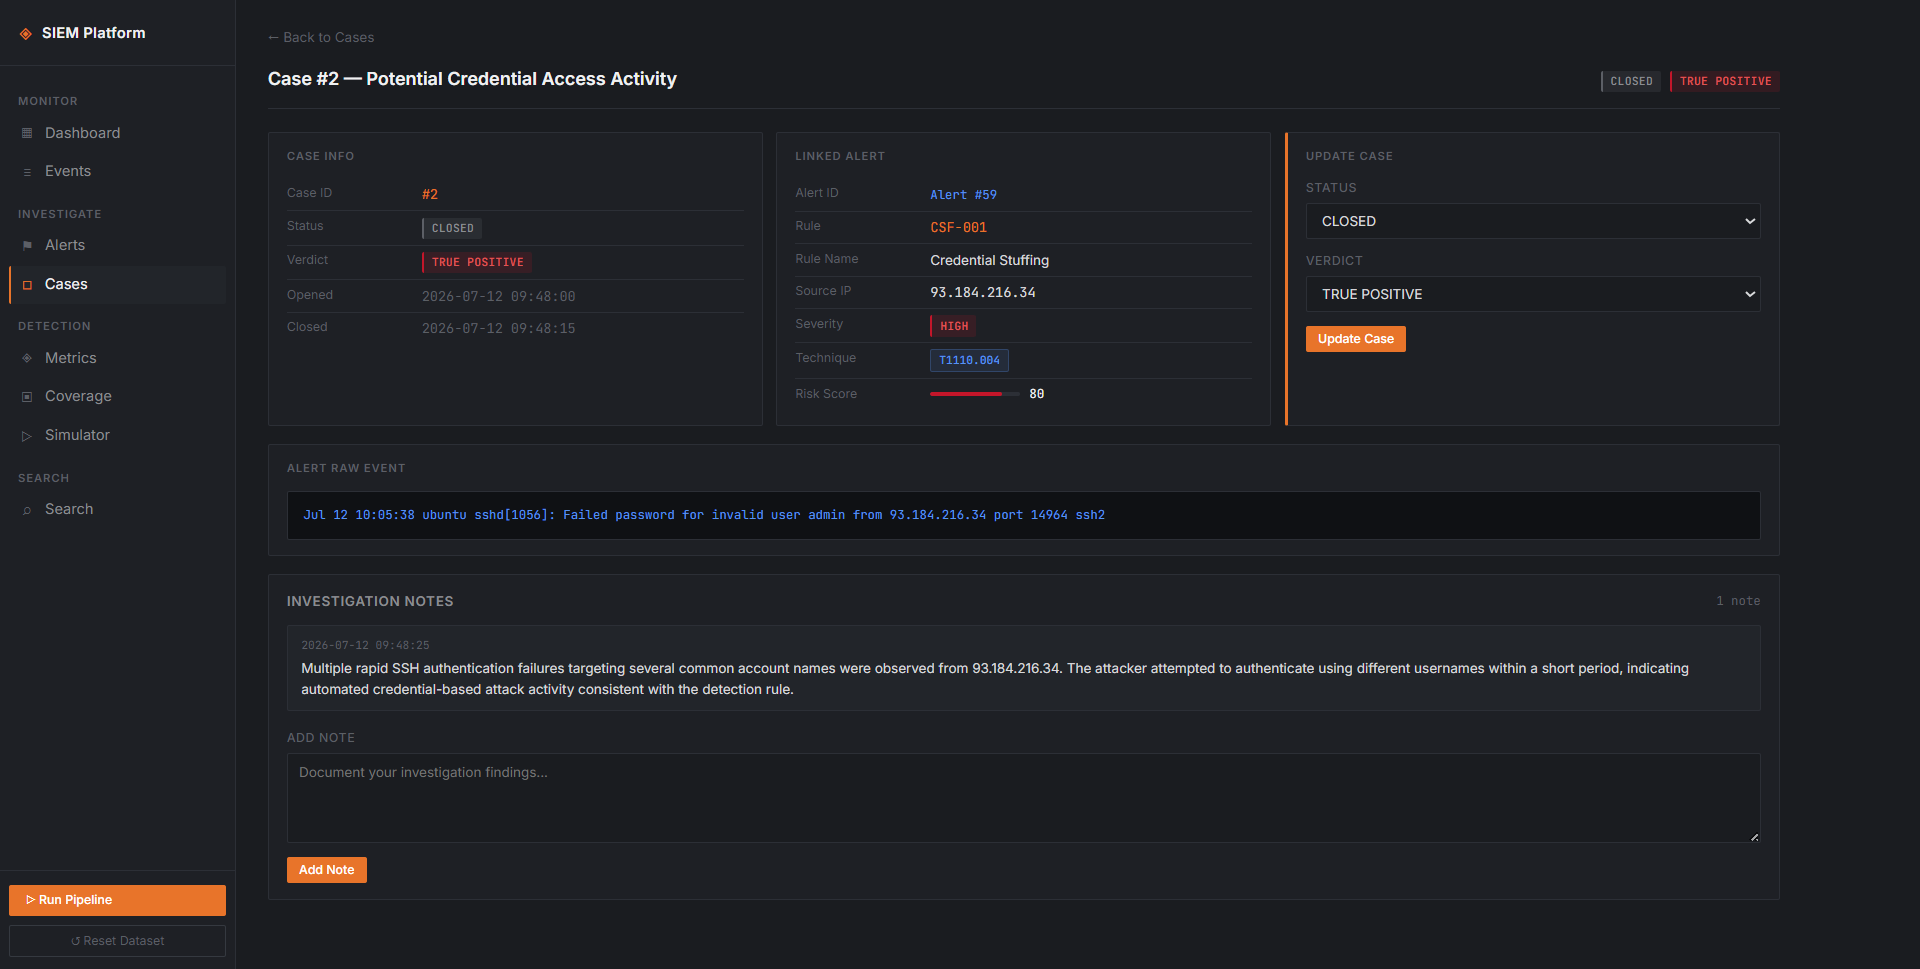Click the Update Case button
This screenshot has height=969, width=1920.
pyautogui.click(x=1355, y=339)
